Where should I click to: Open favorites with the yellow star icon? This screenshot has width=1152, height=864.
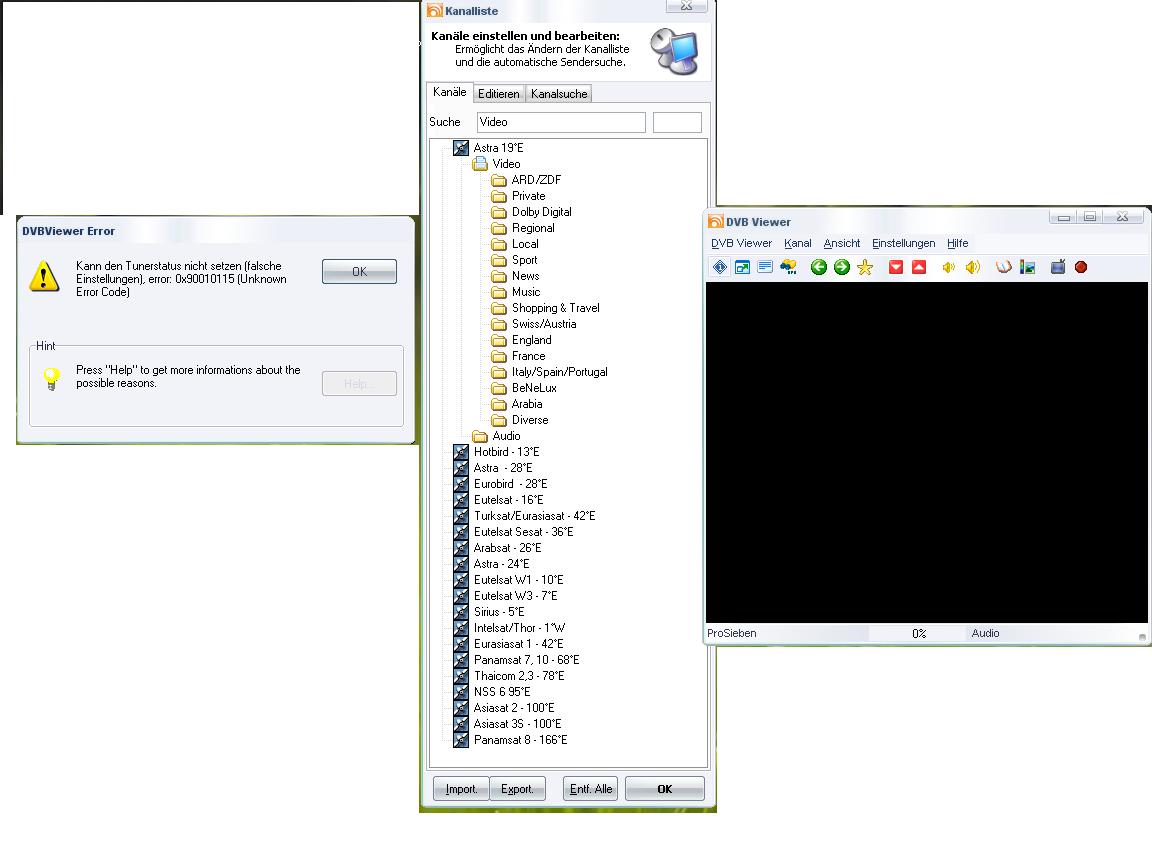[x=865, y=267]
